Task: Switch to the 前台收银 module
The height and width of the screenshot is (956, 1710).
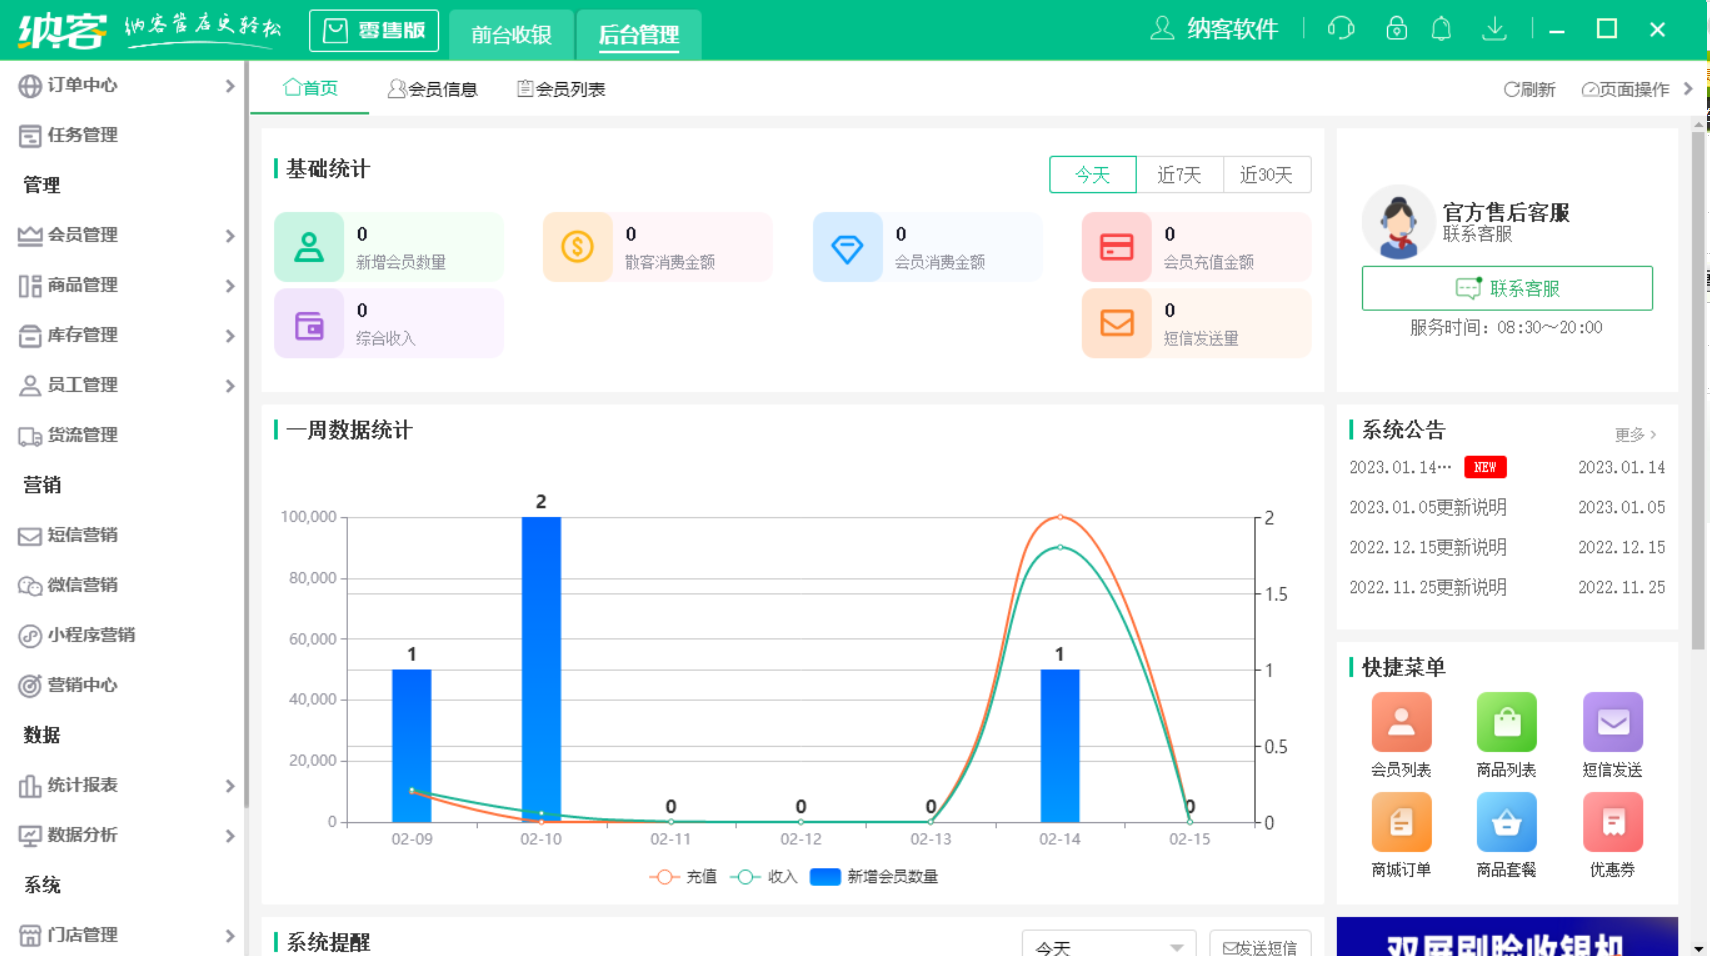Action: coord(511,34)
